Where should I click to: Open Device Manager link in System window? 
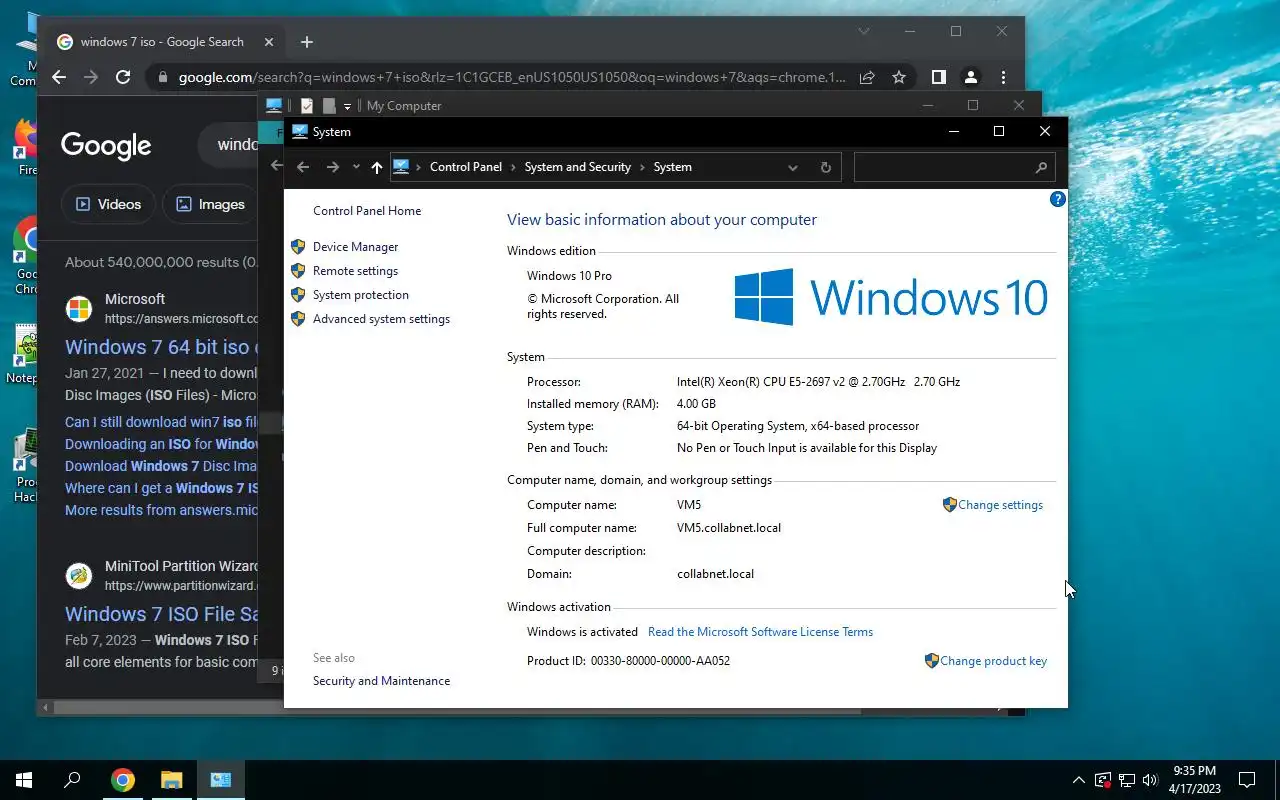(x=355, y=247)
